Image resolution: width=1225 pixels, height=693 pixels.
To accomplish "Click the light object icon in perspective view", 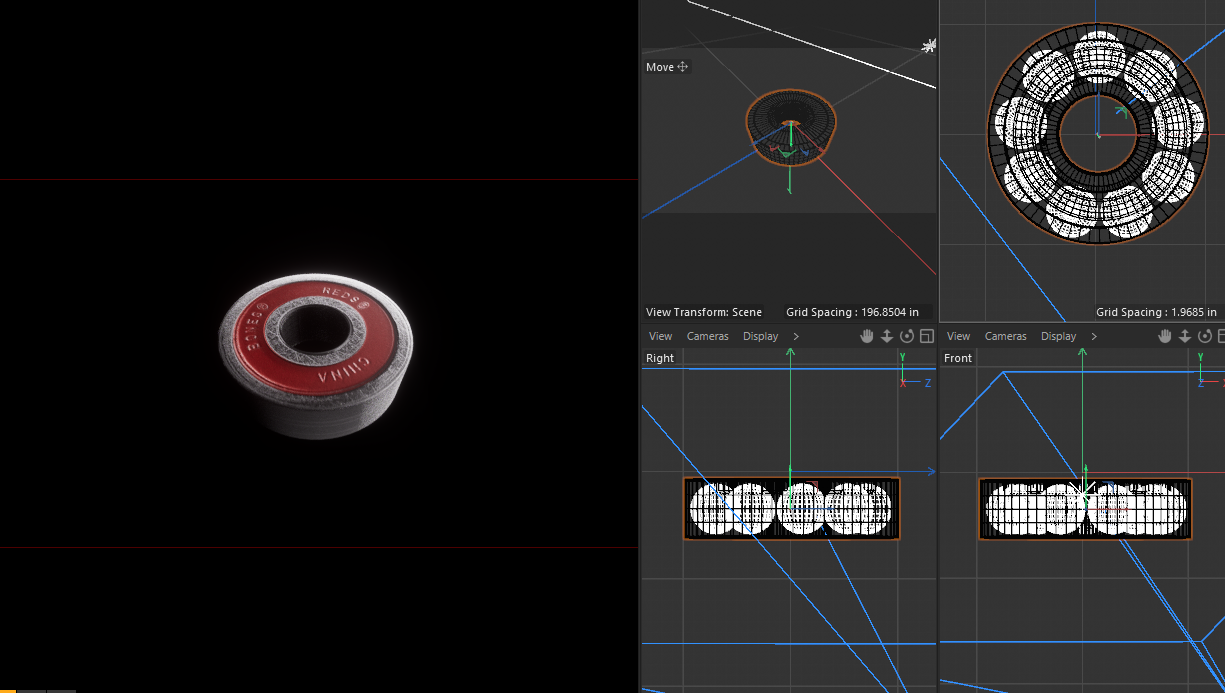I will (929, 45).
